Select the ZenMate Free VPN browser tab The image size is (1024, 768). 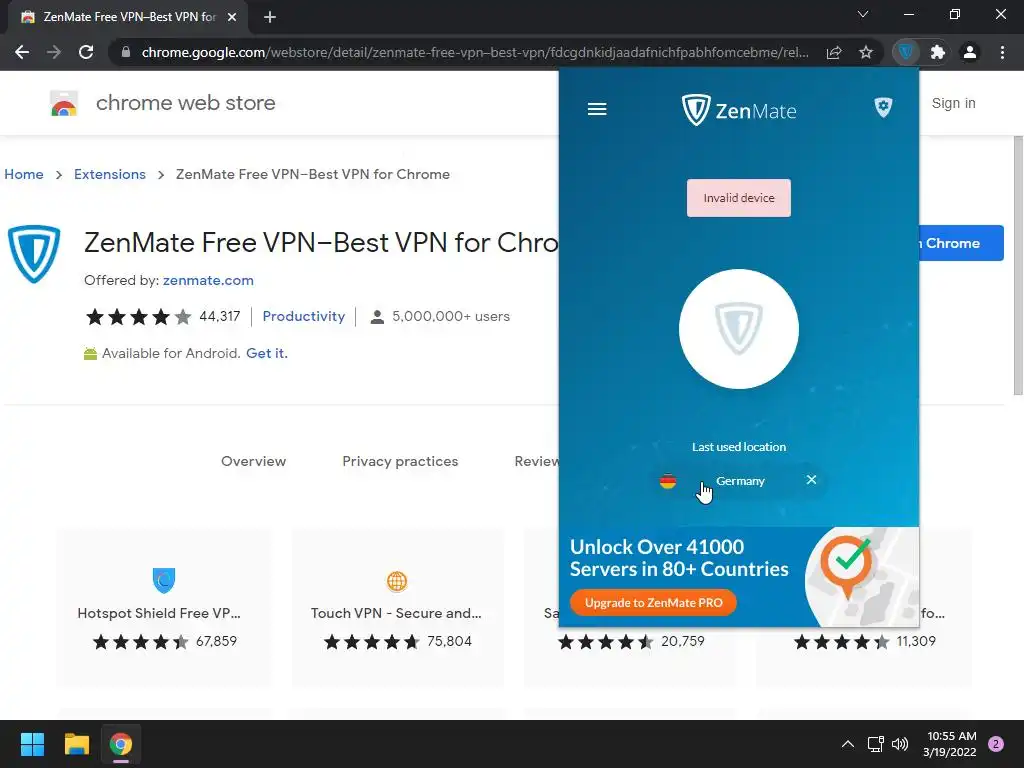128,17
